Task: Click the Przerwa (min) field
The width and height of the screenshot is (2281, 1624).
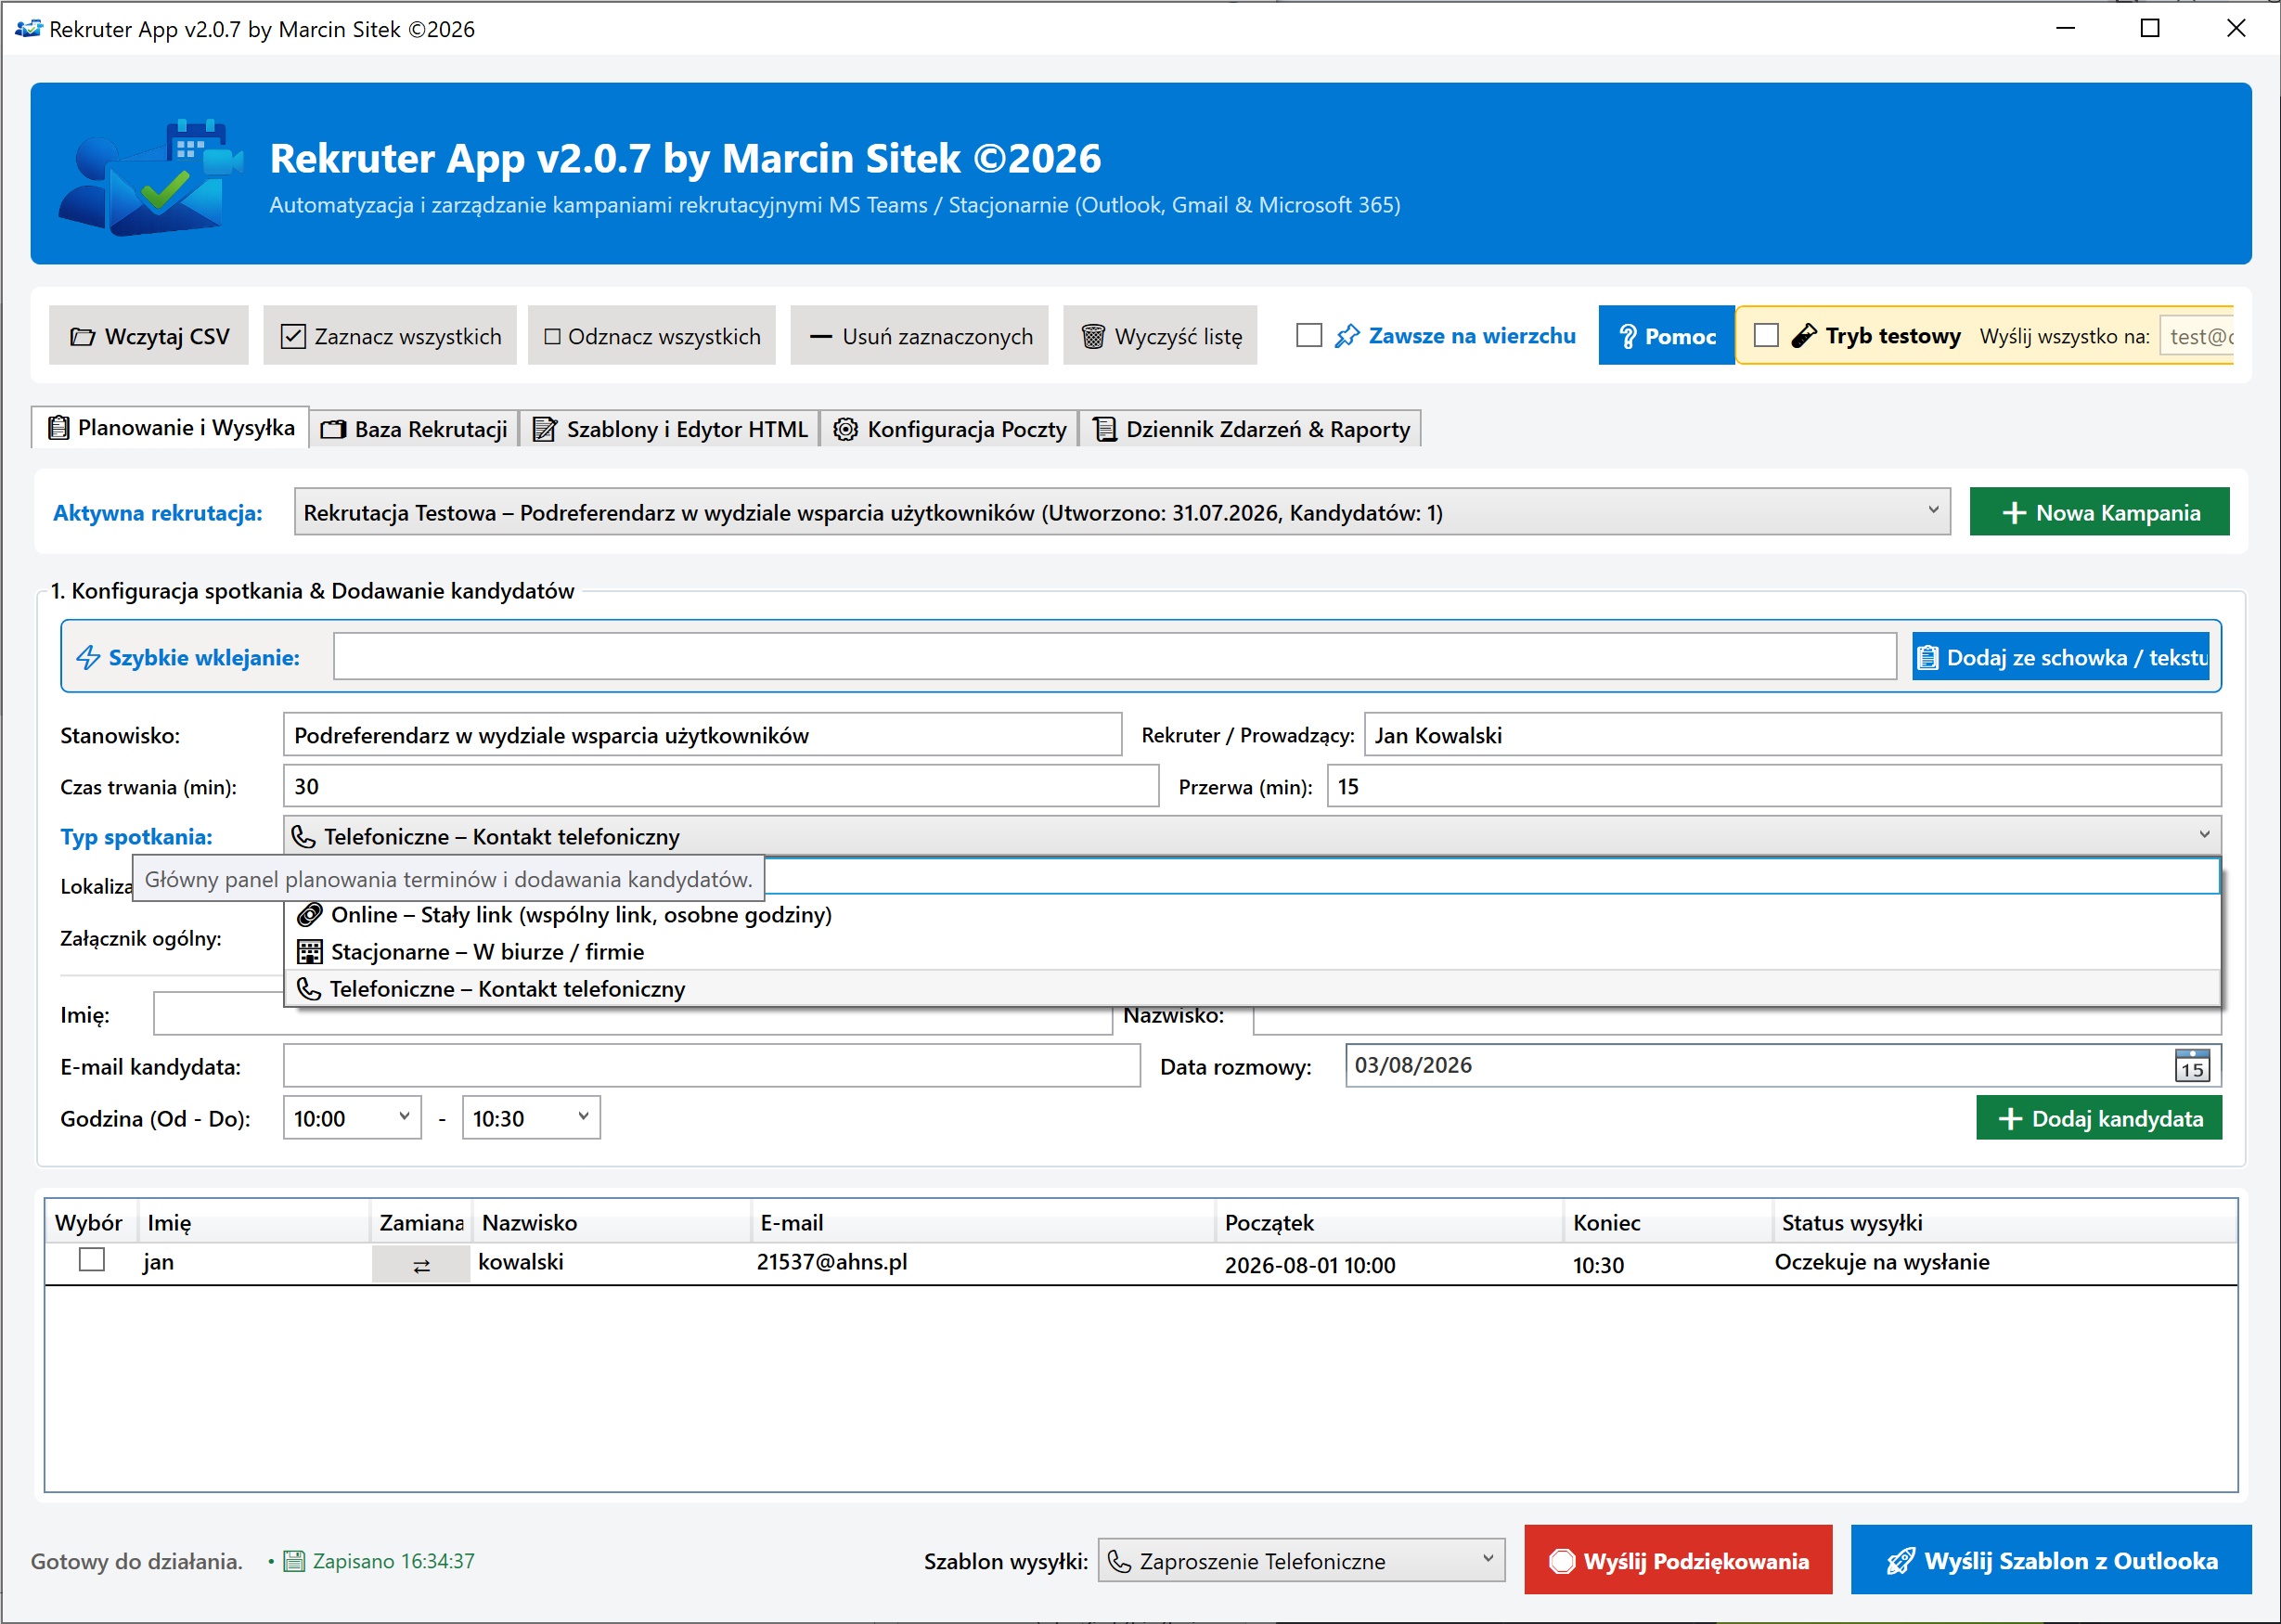Action: click(x=1774, y=785)
